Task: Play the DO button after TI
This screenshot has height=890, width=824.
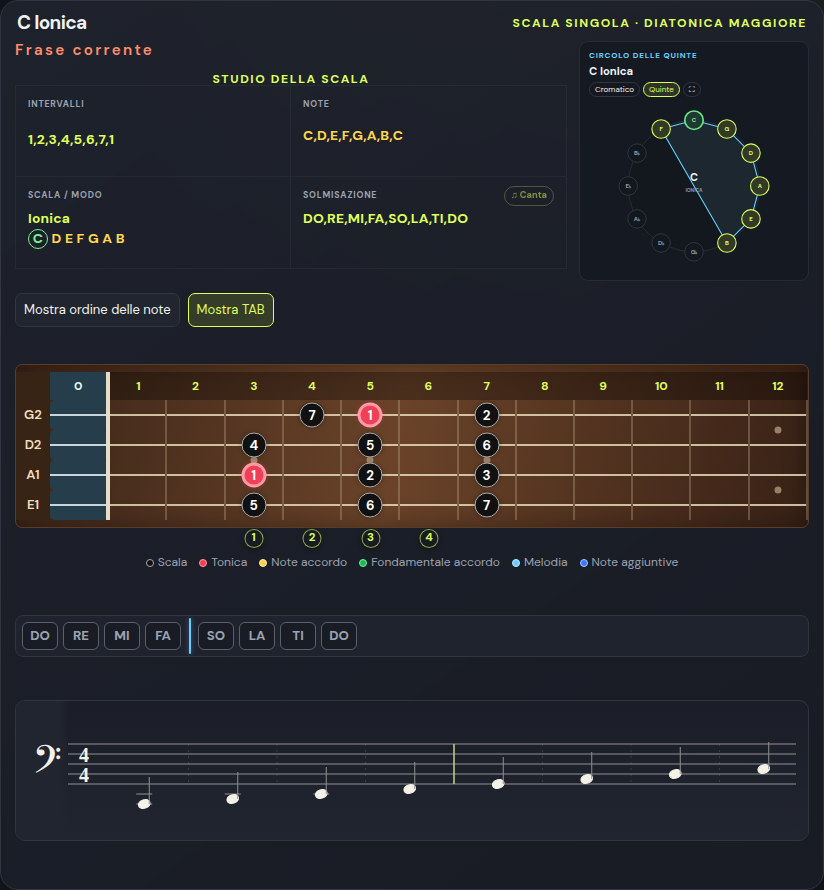Action: (339, 636)
